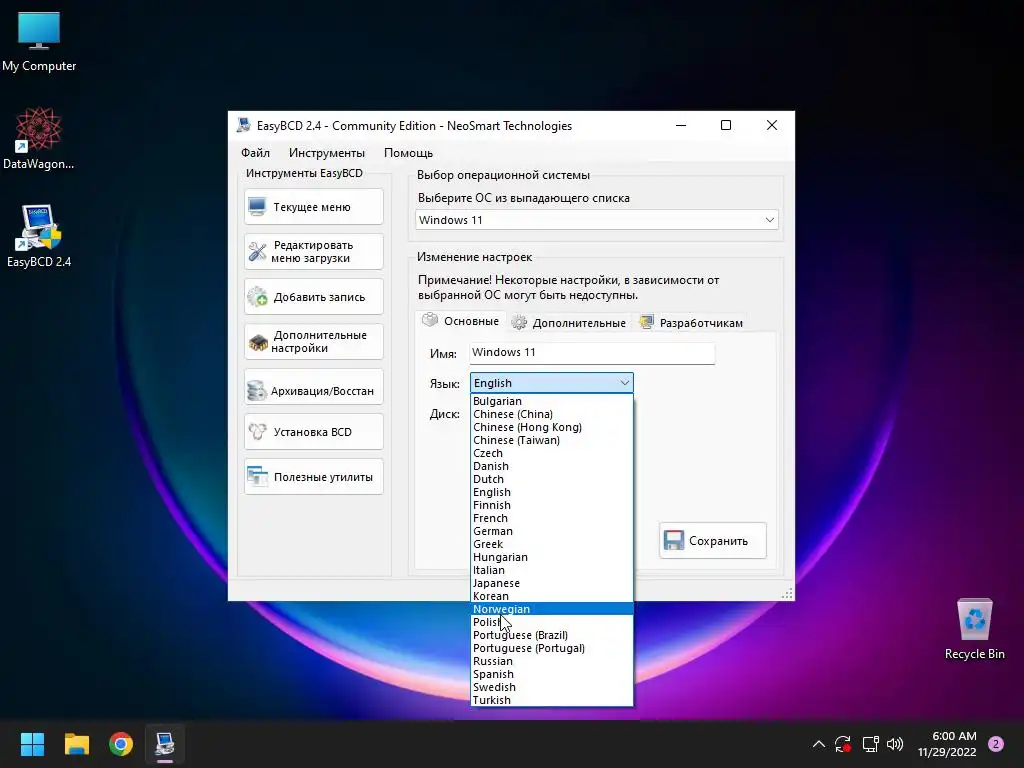Click the sync update tray icon
The height and width of the screenshot is (768, 1024).
843,744
